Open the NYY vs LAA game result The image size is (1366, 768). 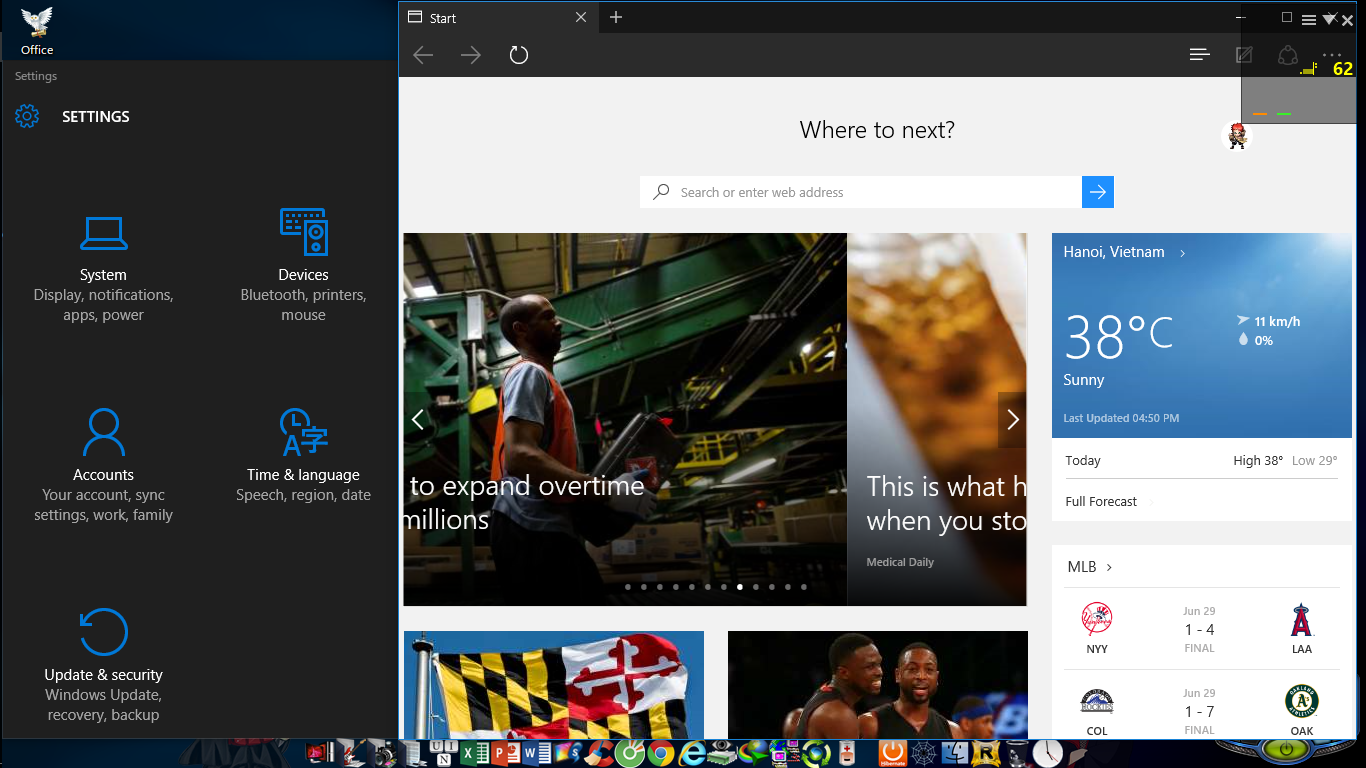click(1199, 630)
